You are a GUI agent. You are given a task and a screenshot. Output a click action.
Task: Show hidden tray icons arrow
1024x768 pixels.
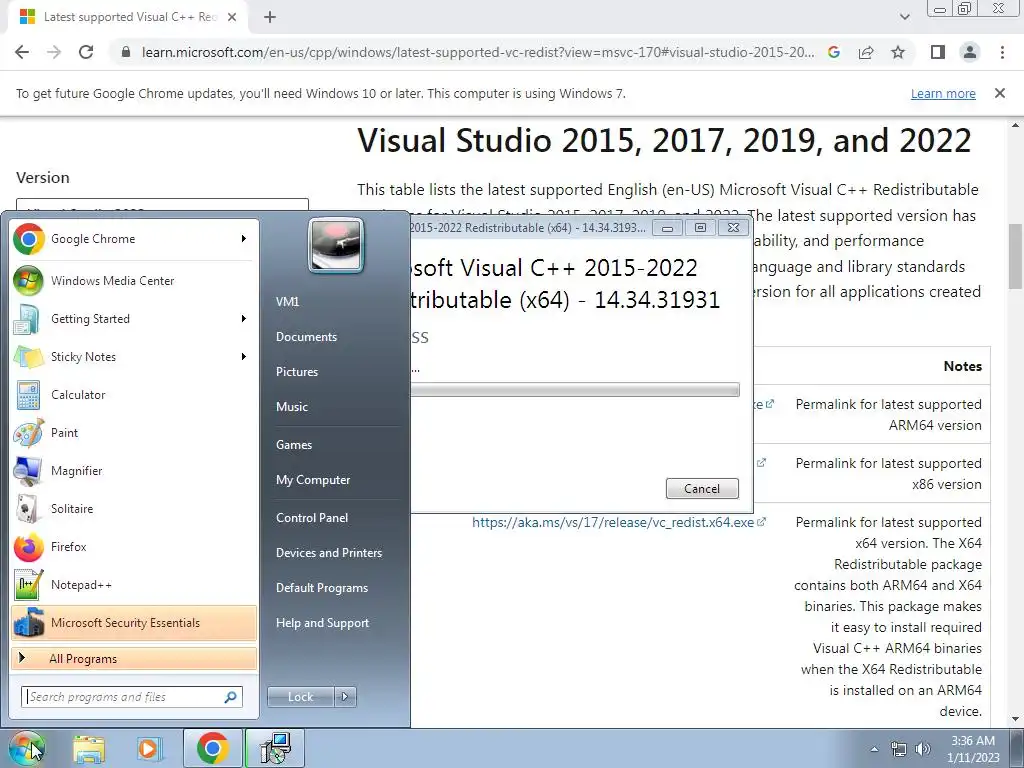point(874,749)
